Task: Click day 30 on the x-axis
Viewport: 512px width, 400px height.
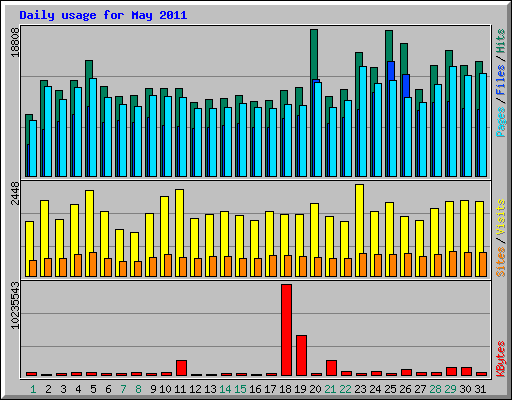Action: (465, 389)
